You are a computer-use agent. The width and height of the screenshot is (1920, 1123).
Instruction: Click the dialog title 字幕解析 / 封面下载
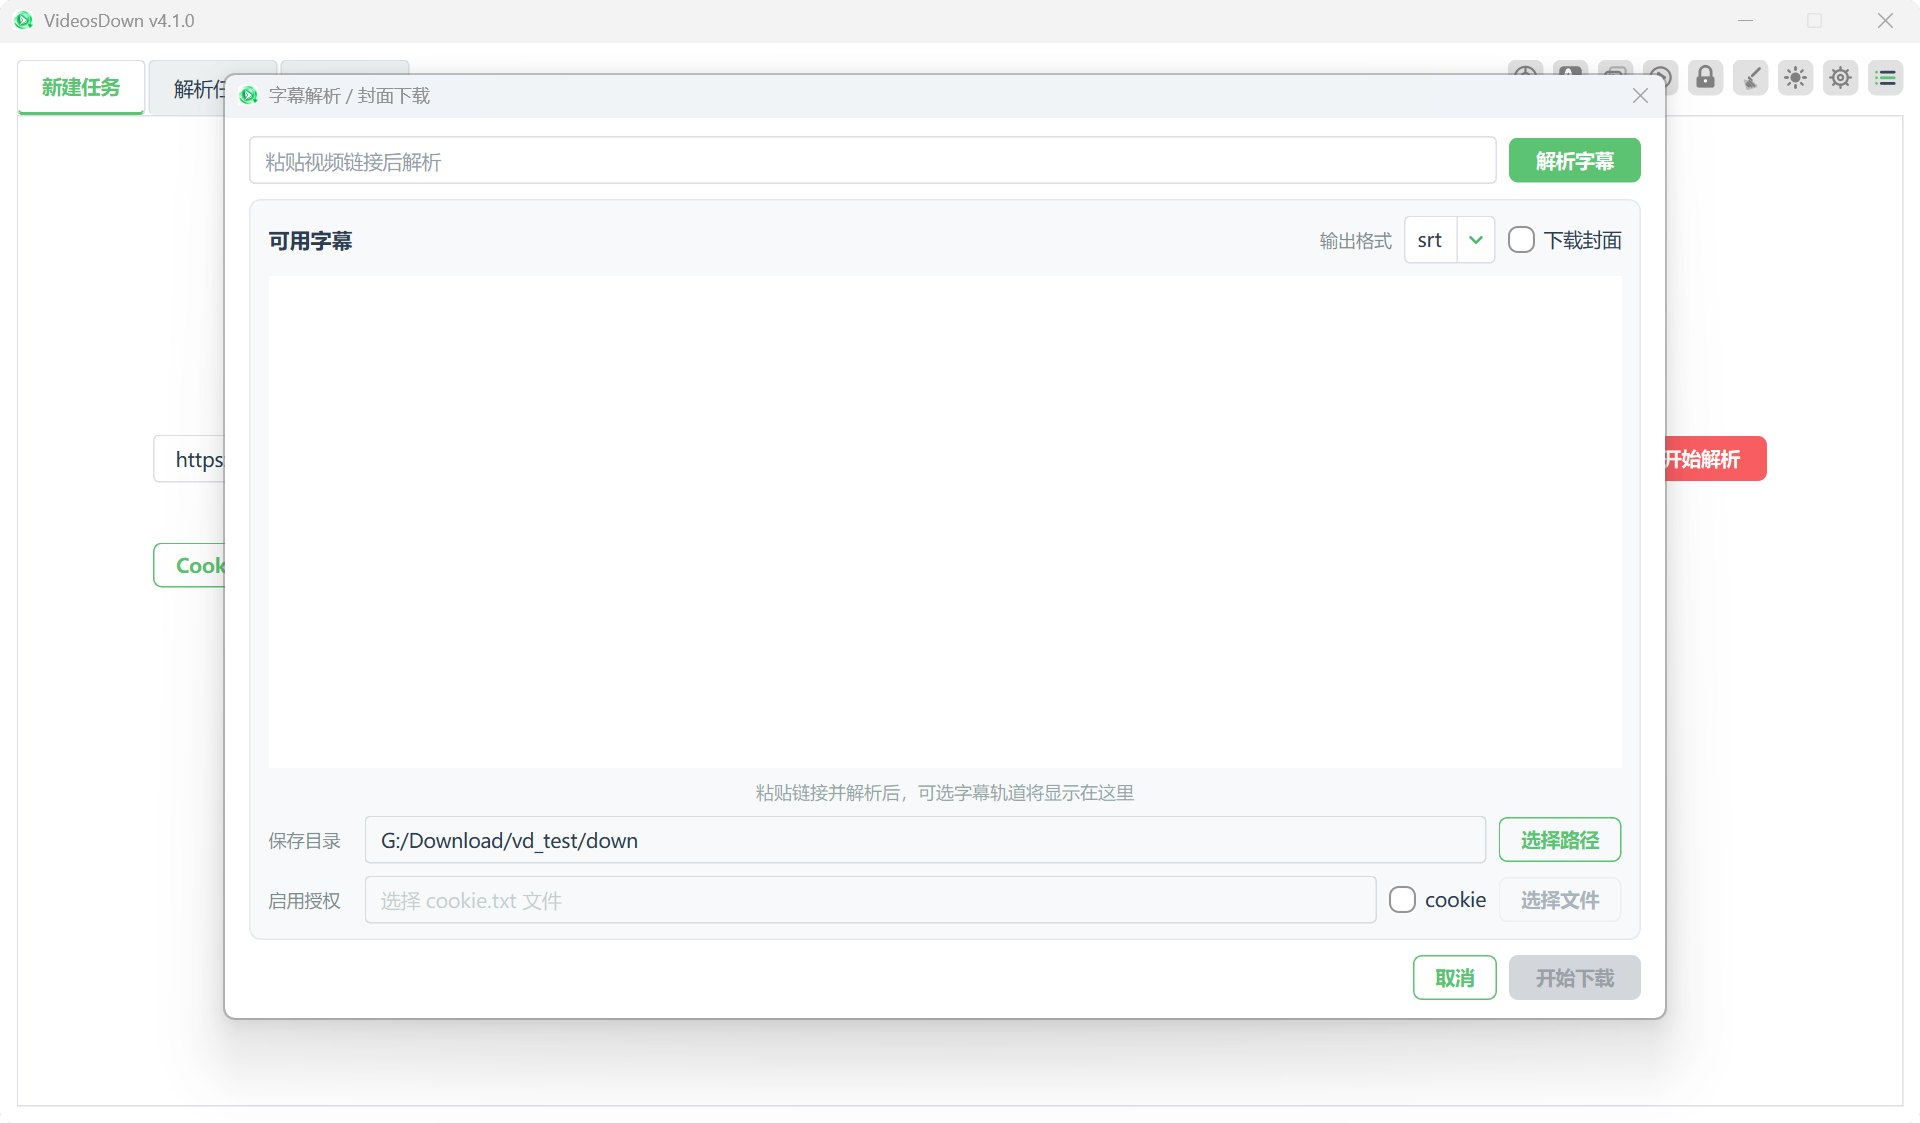tap(349, 96)
